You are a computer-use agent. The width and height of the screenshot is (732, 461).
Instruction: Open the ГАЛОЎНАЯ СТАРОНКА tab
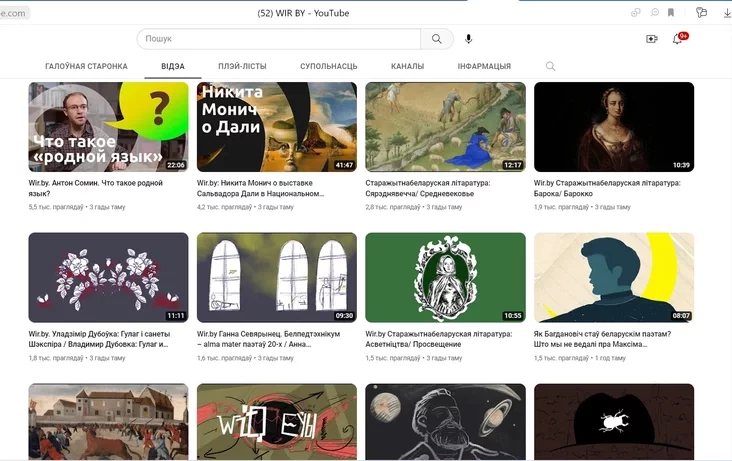click(86, 66)
